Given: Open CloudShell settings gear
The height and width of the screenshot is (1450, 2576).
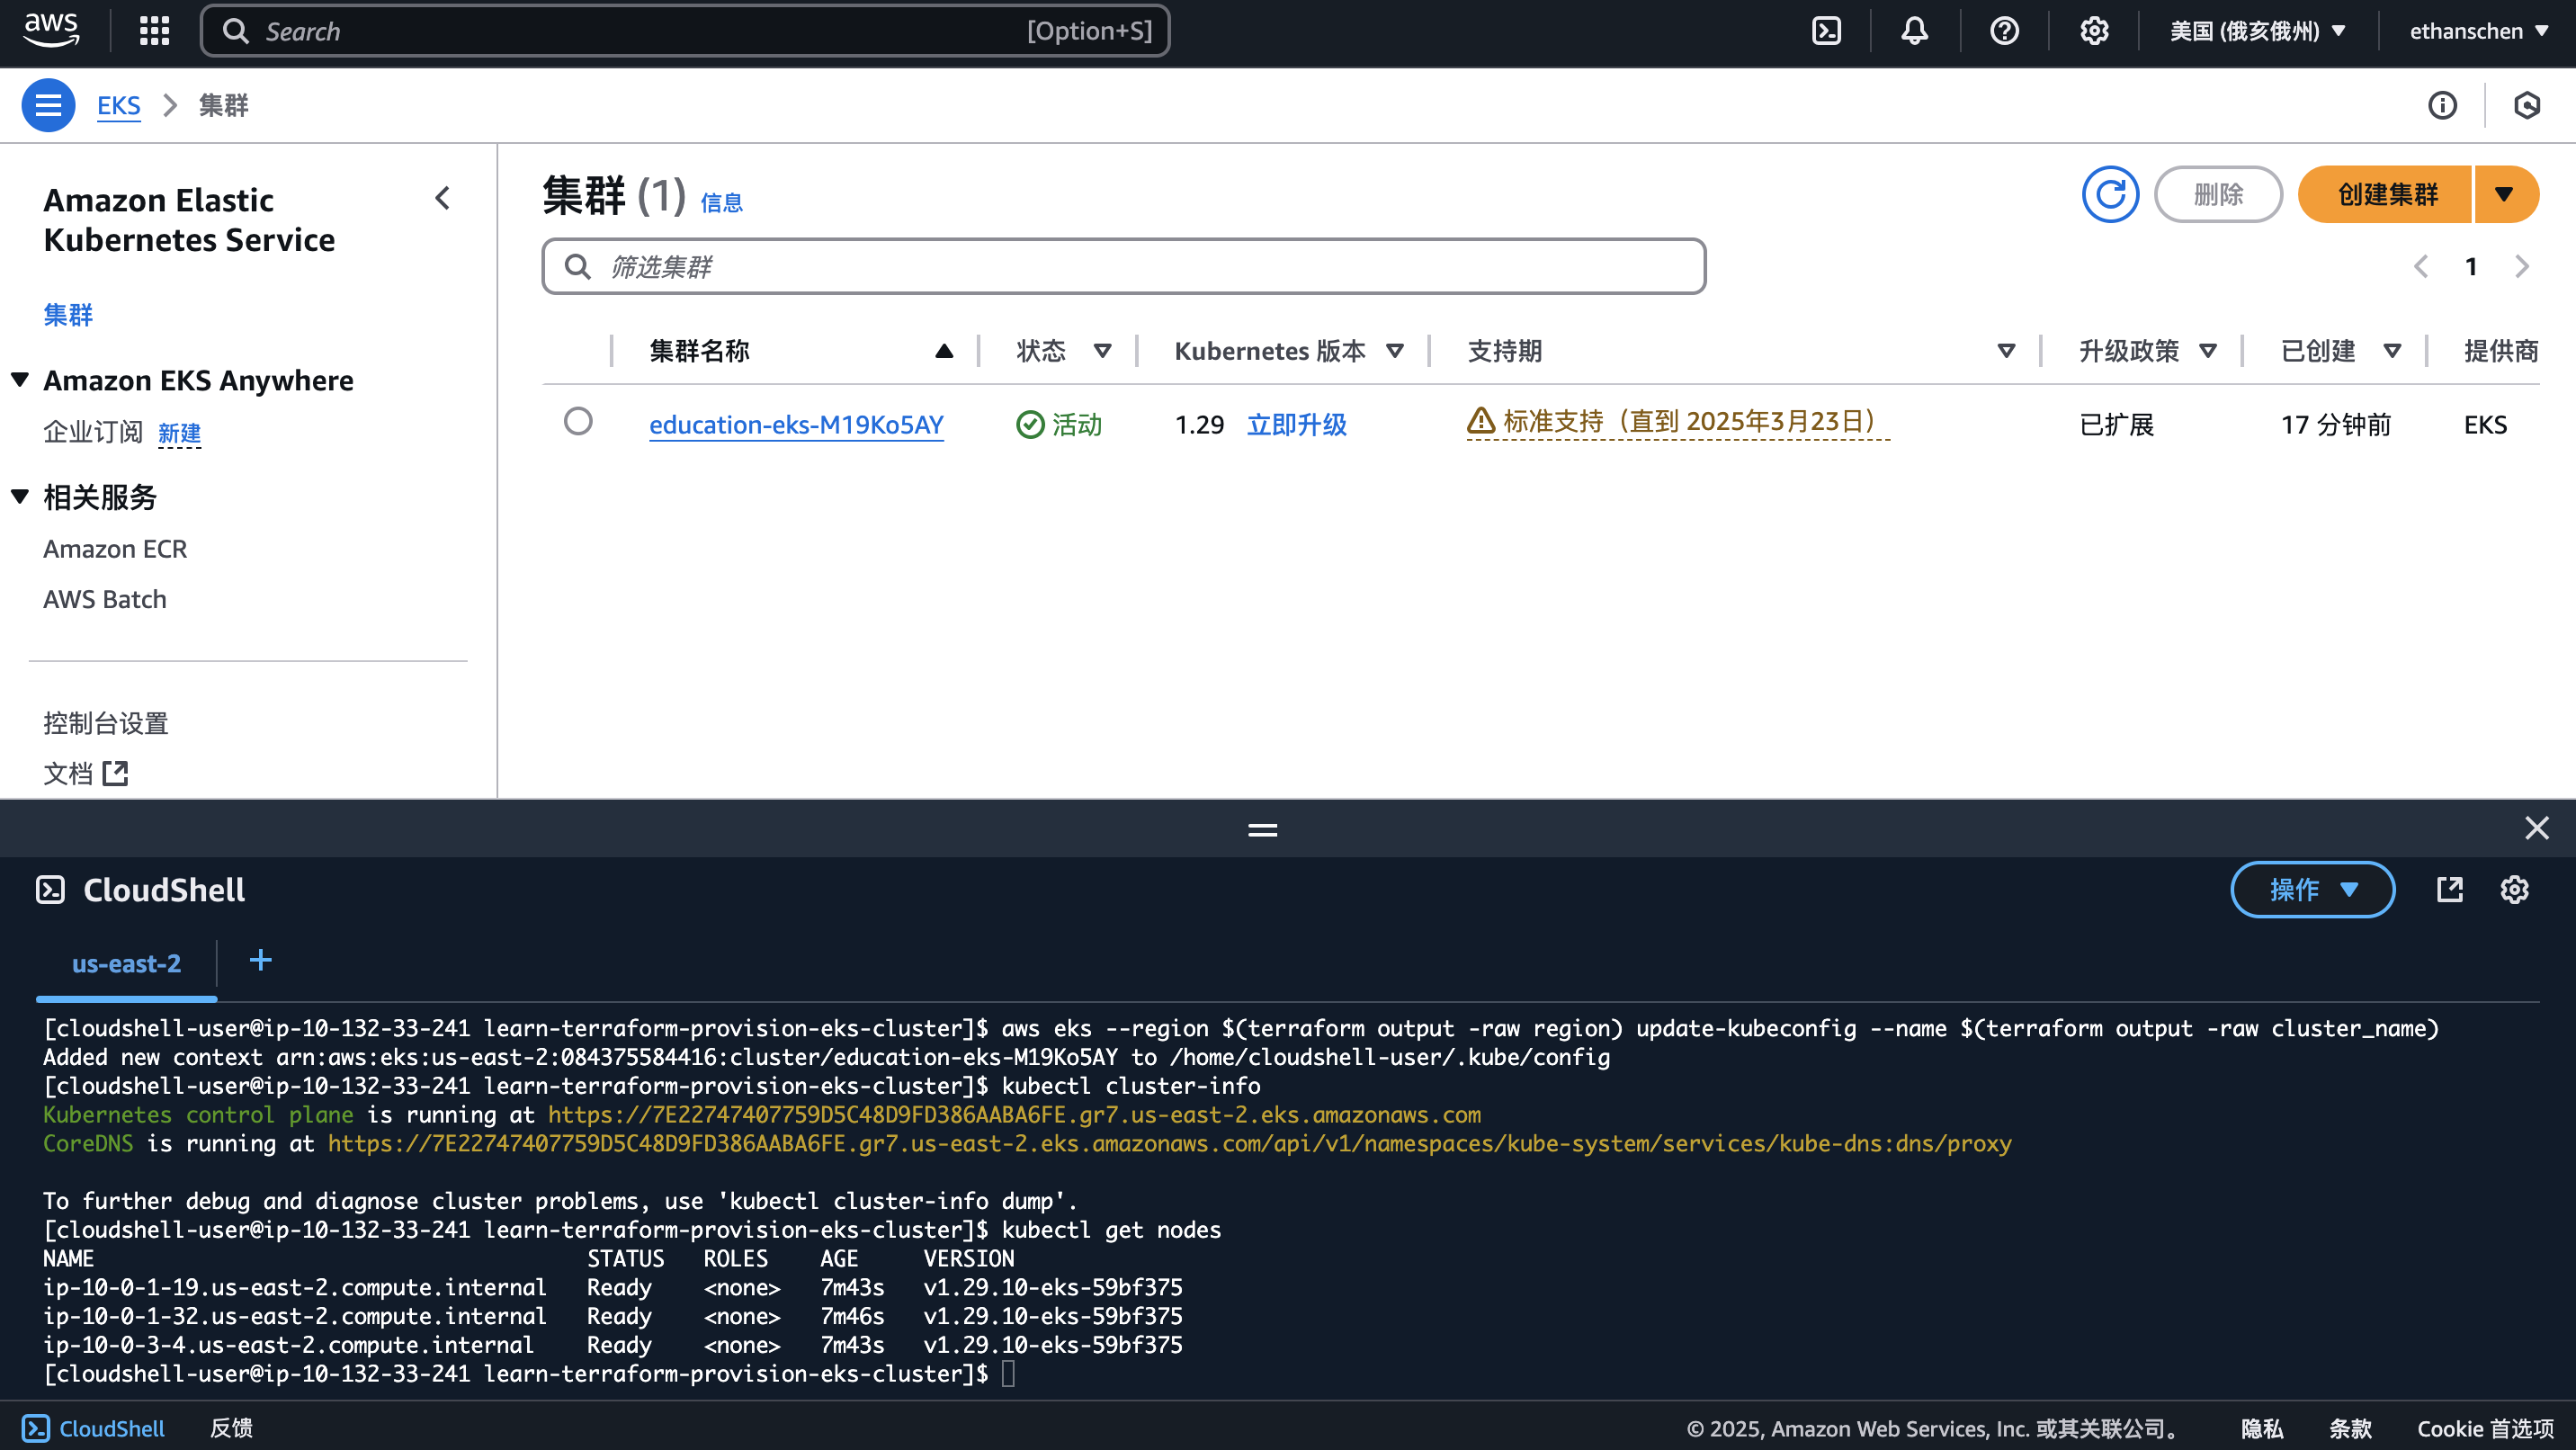Looking at the screenshot, I should [x=2514, y=889].
